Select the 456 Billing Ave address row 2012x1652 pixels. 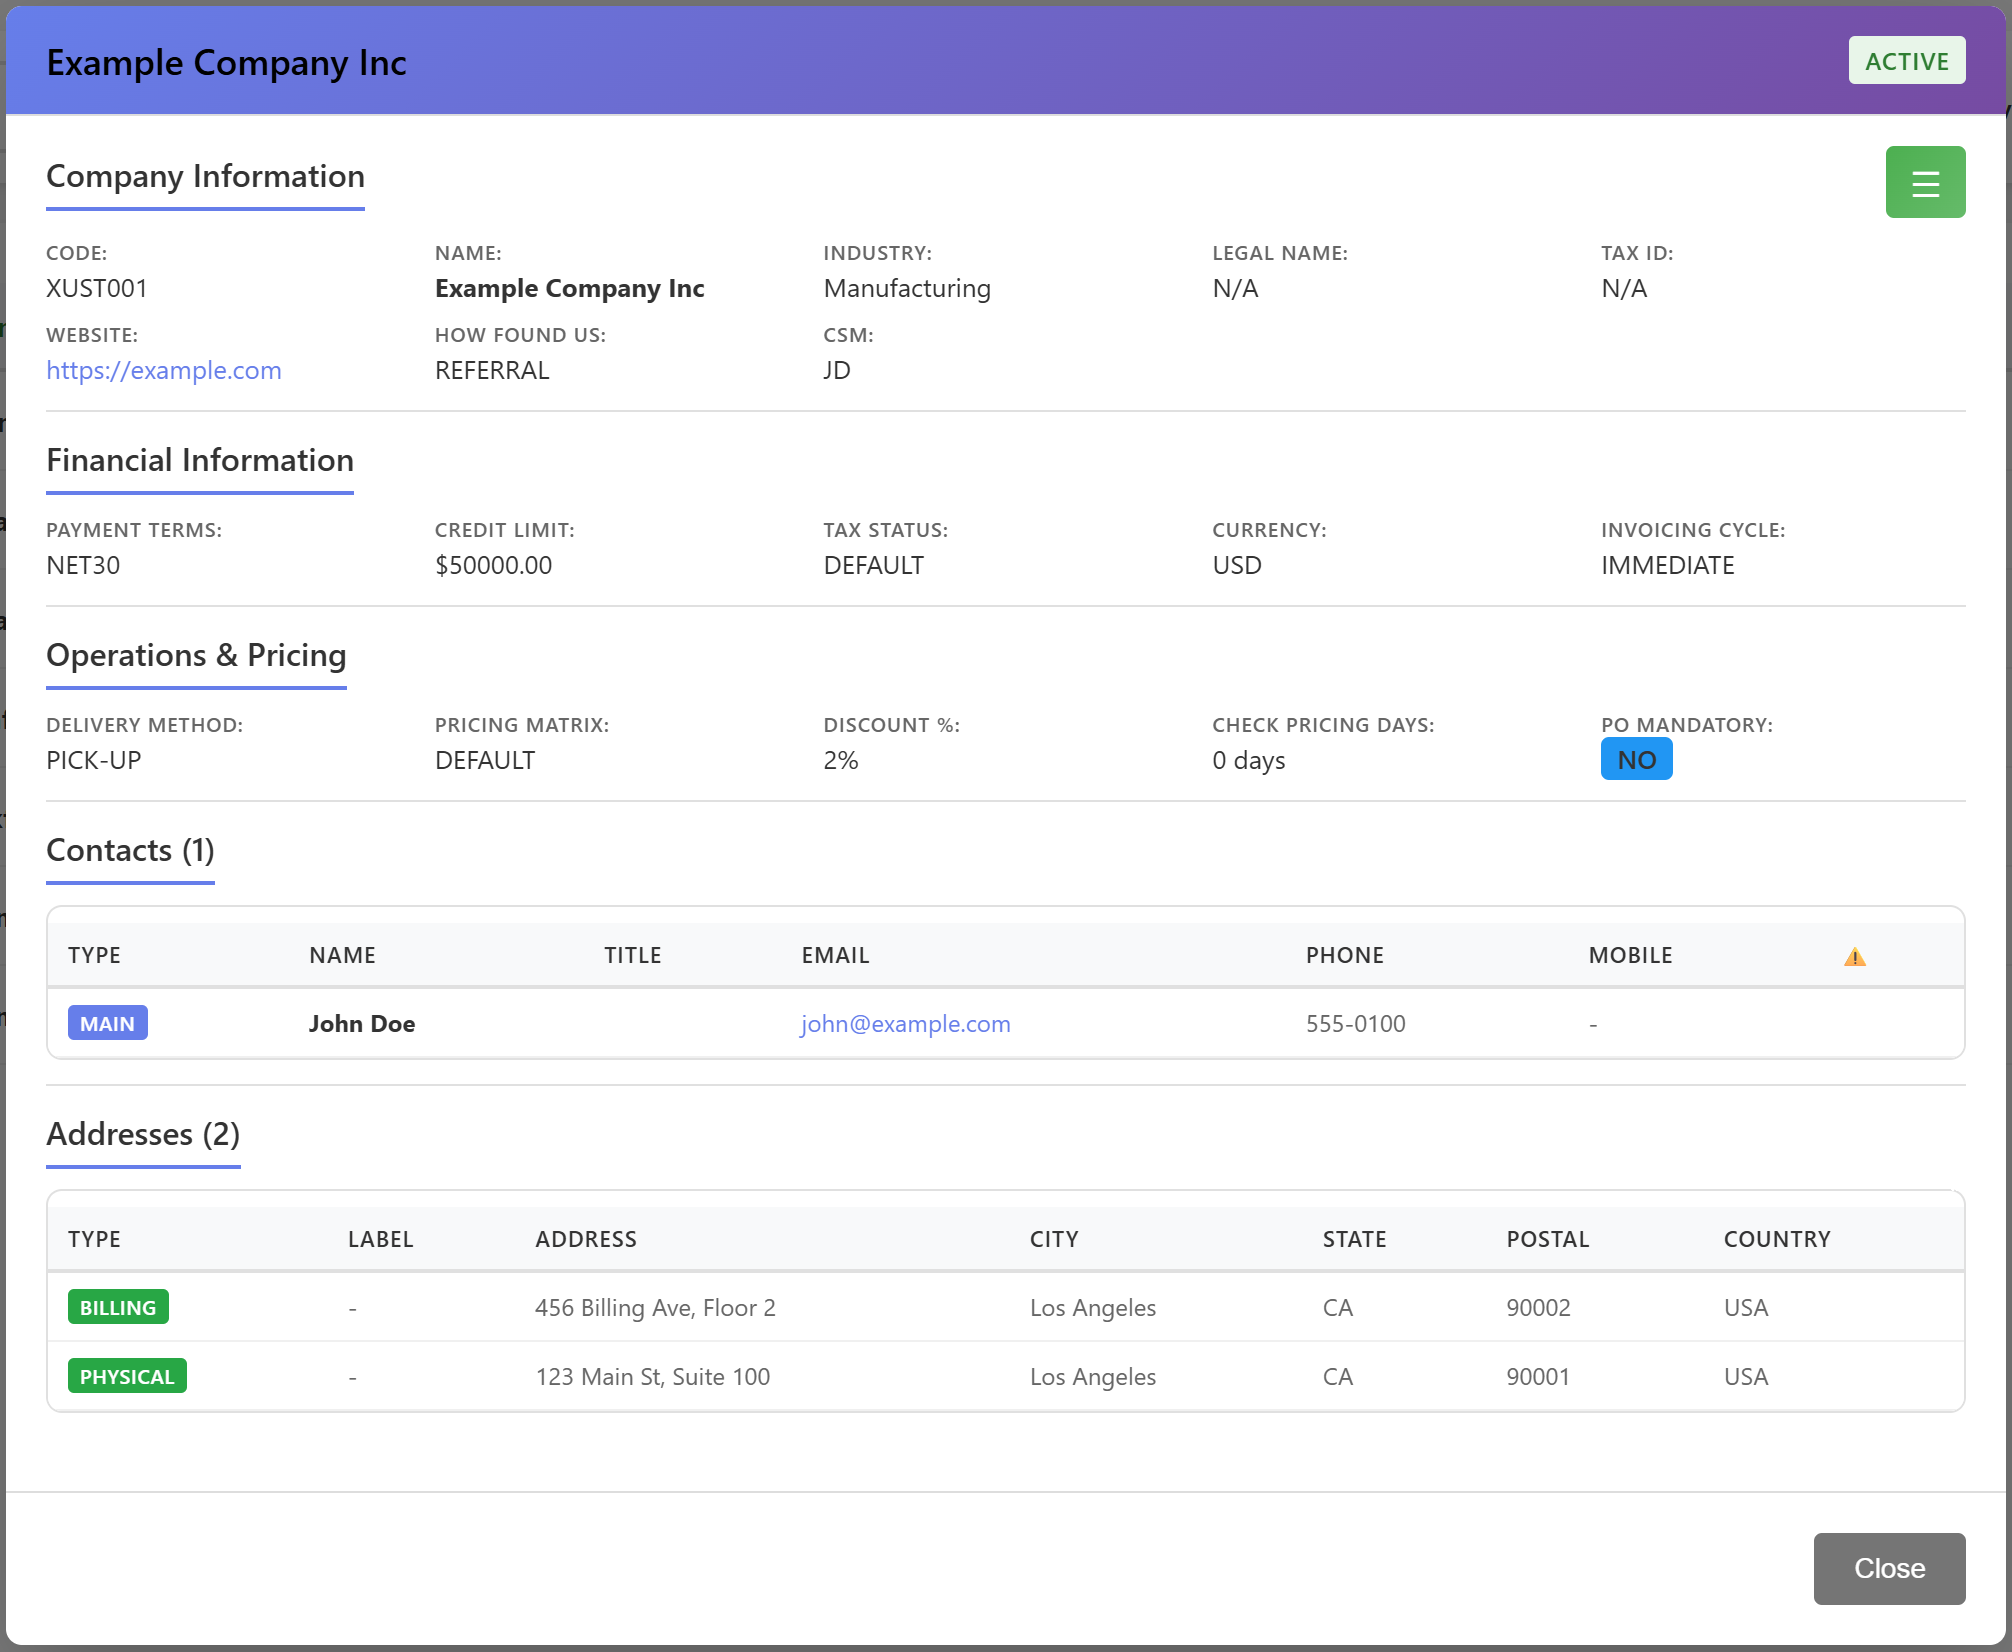(x=655, y=1307)
